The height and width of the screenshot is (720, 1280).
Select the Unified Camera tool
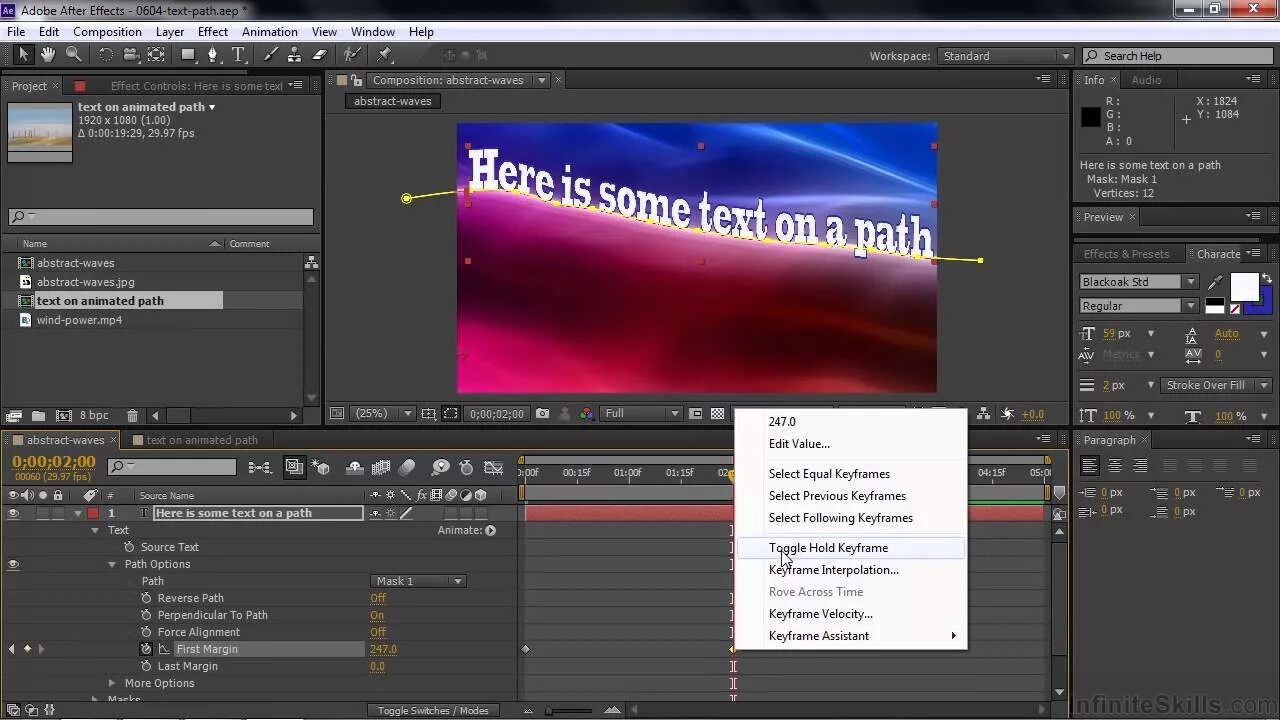pyautogui.click(x=131, y=55)
